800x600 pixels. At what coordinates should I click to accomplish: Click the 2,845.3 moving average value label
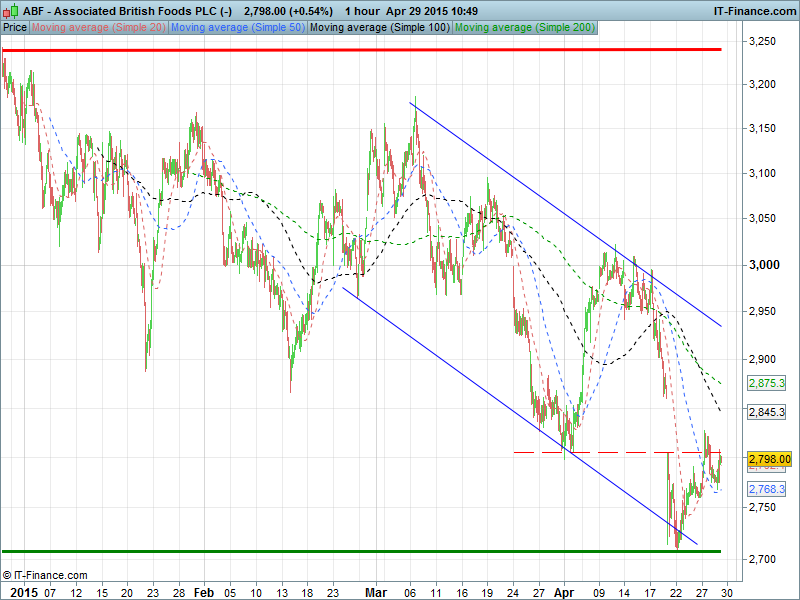coord(766,412)
